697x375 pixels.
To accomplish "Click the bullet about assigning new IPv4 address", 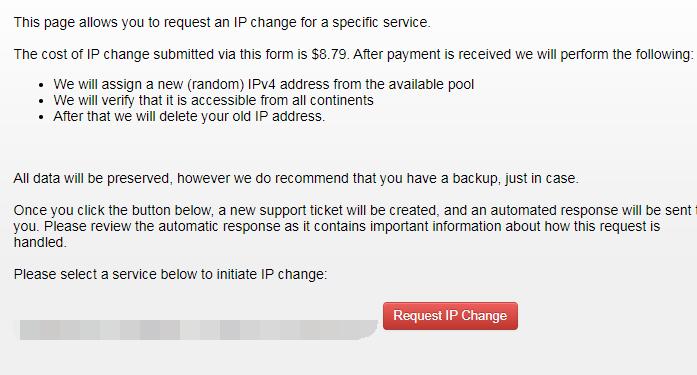I will 264,84.
